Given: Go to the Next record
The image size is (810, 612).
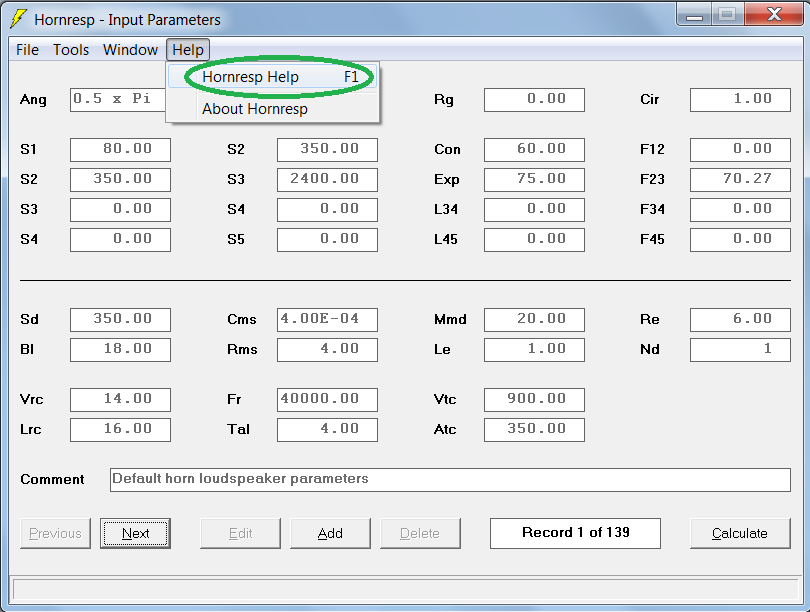Looking at the screenshot, I should [x=135, y=533].
